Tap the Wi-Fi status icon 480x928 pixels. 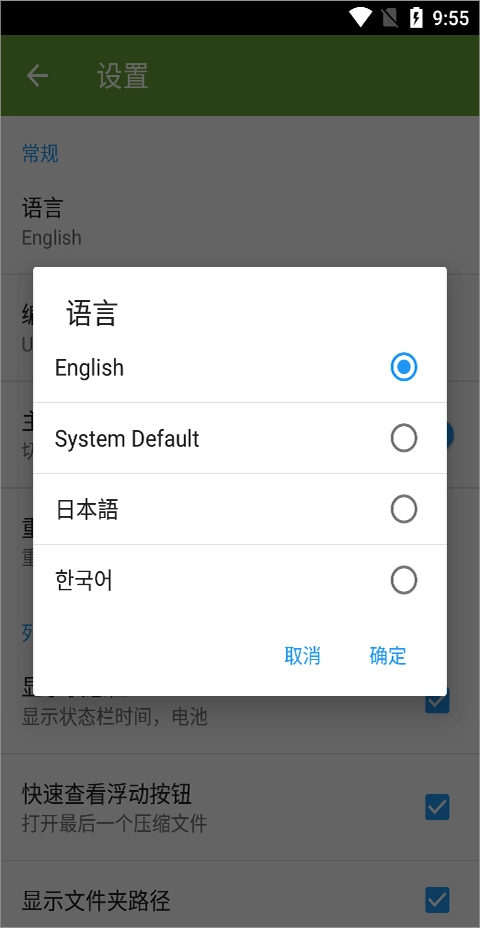[360, 18]
